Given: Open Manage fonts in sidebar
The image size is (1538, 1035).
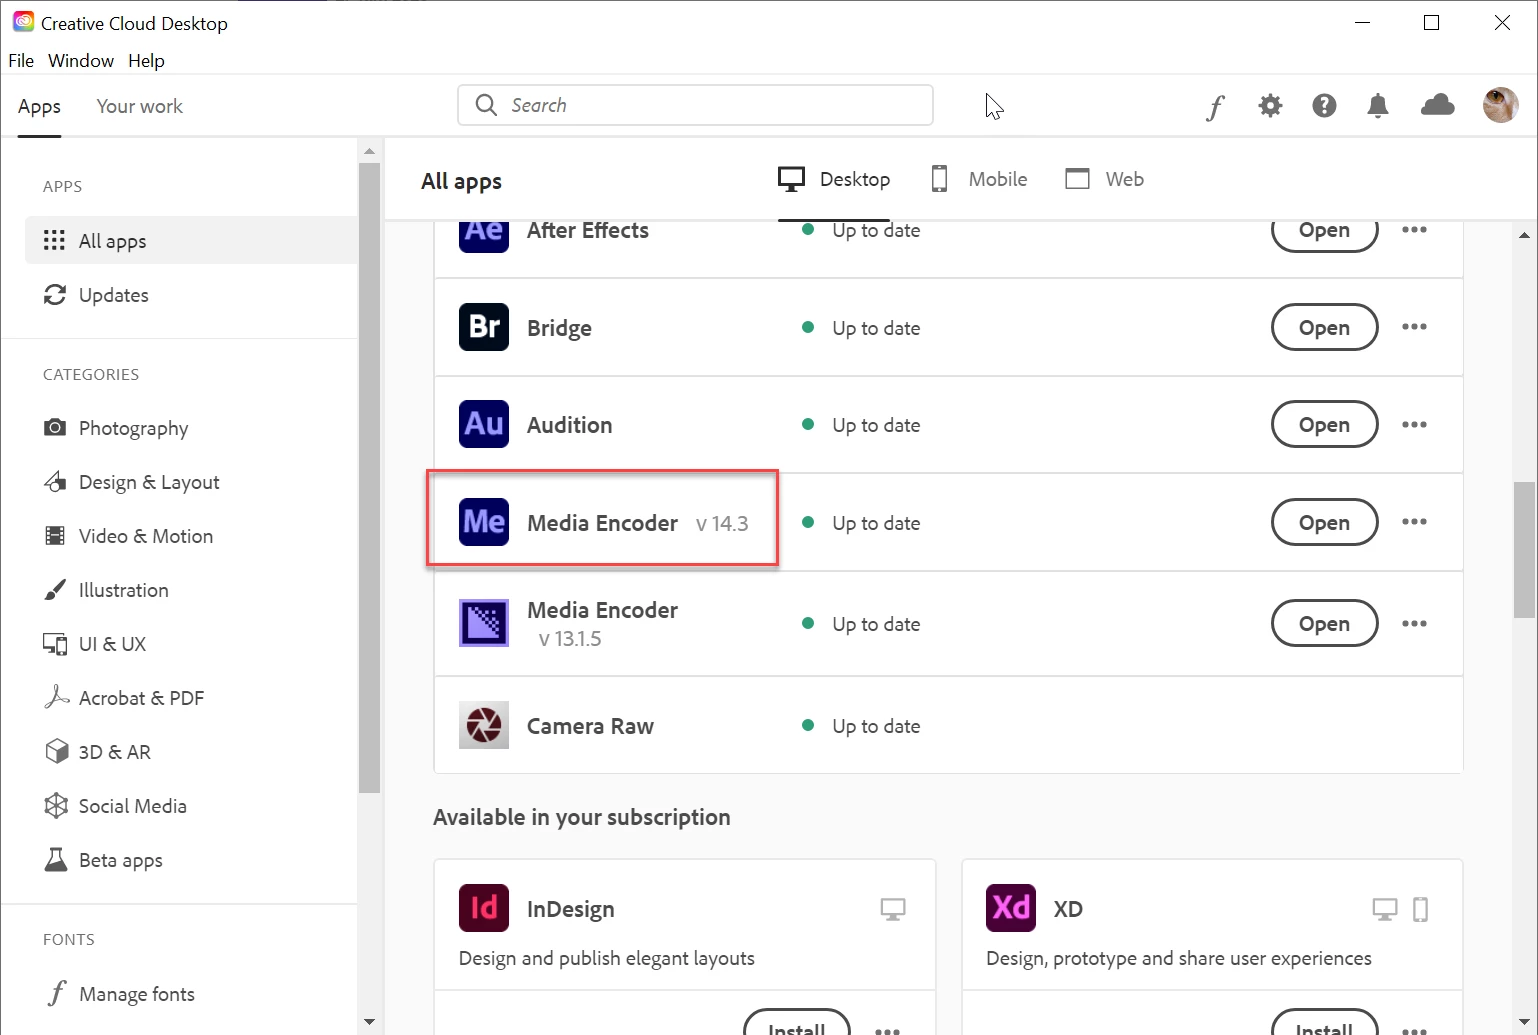Looking at the screenshot, I should (x=119, y=994).
